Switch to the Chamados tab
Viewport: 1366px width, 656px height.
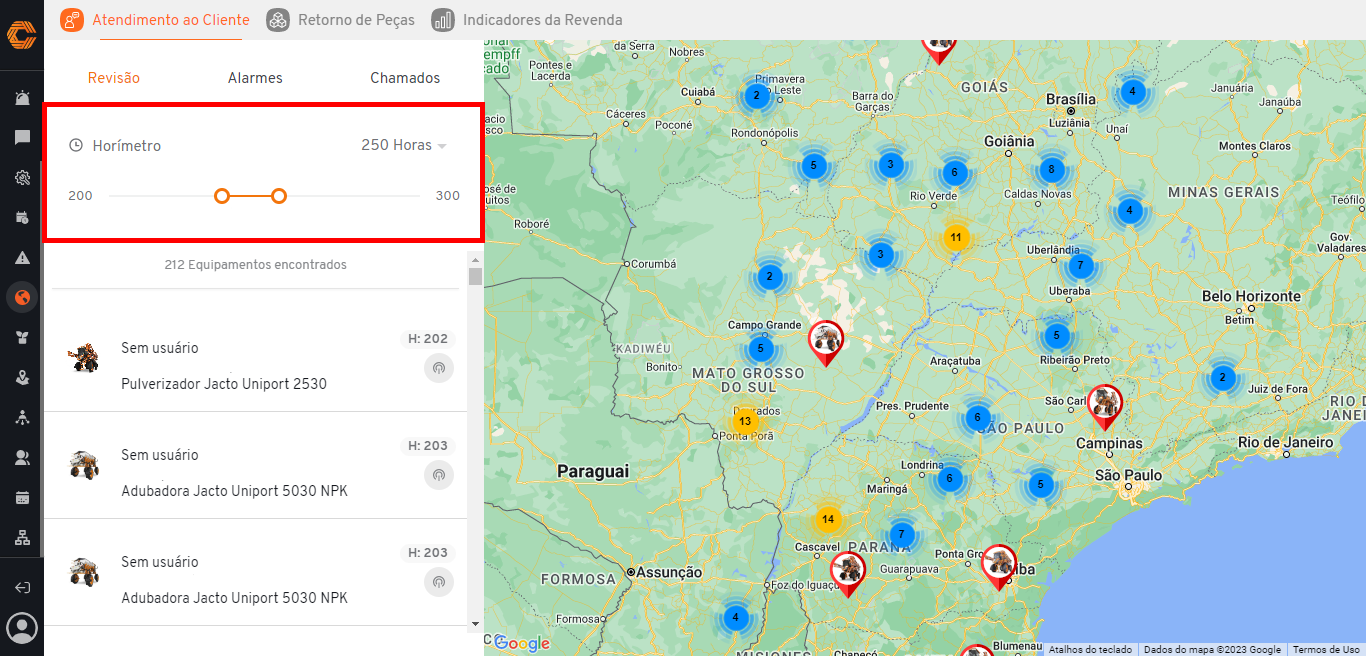[405, 78]
